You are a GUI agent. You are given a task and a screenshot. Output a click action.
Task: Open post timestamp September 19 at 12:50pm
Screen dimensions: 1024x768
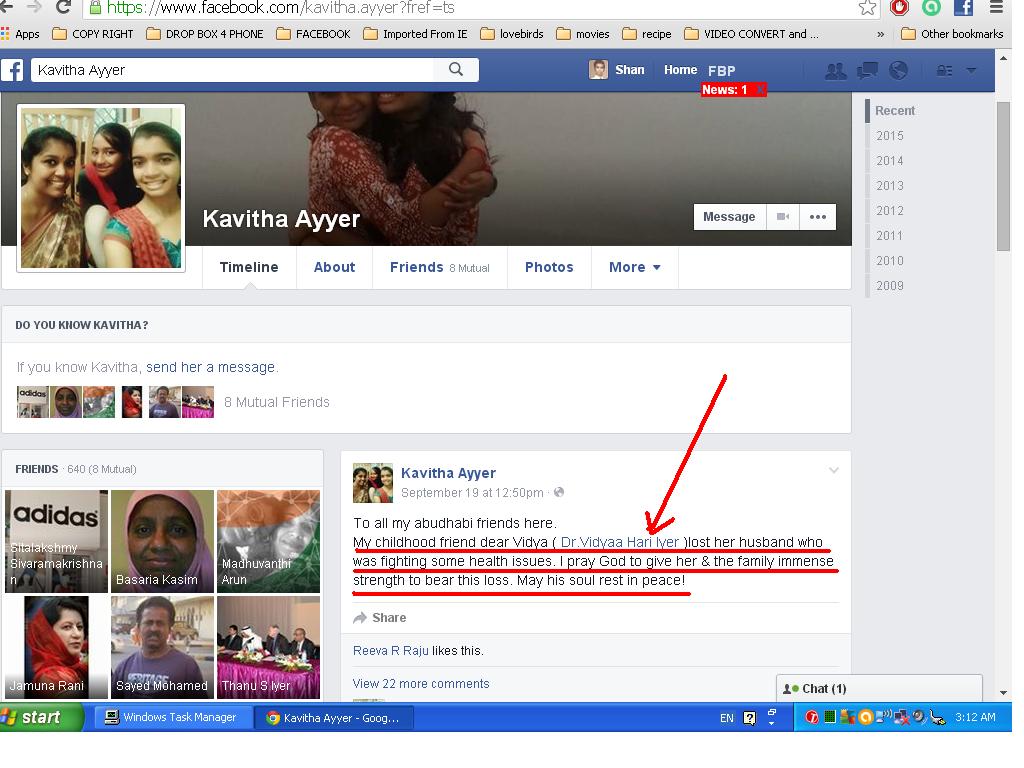(472, 493)
